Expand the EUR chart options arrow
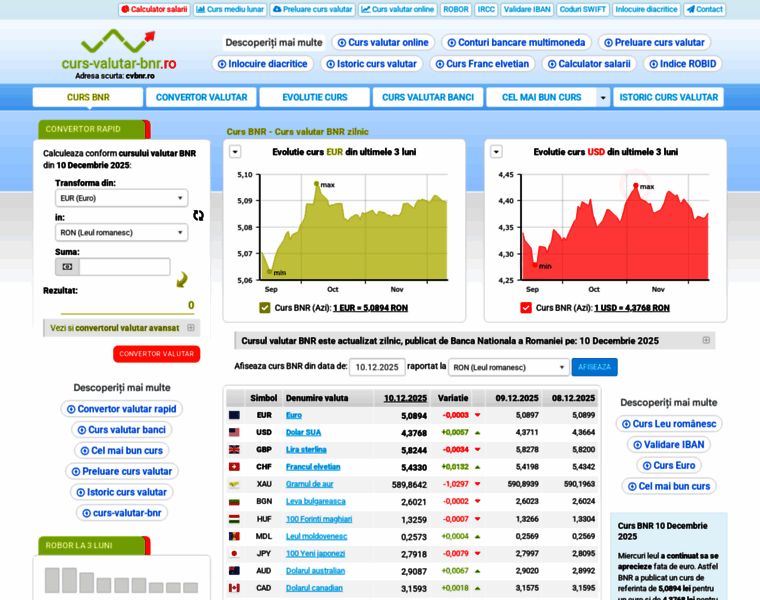 pos(235,152)
